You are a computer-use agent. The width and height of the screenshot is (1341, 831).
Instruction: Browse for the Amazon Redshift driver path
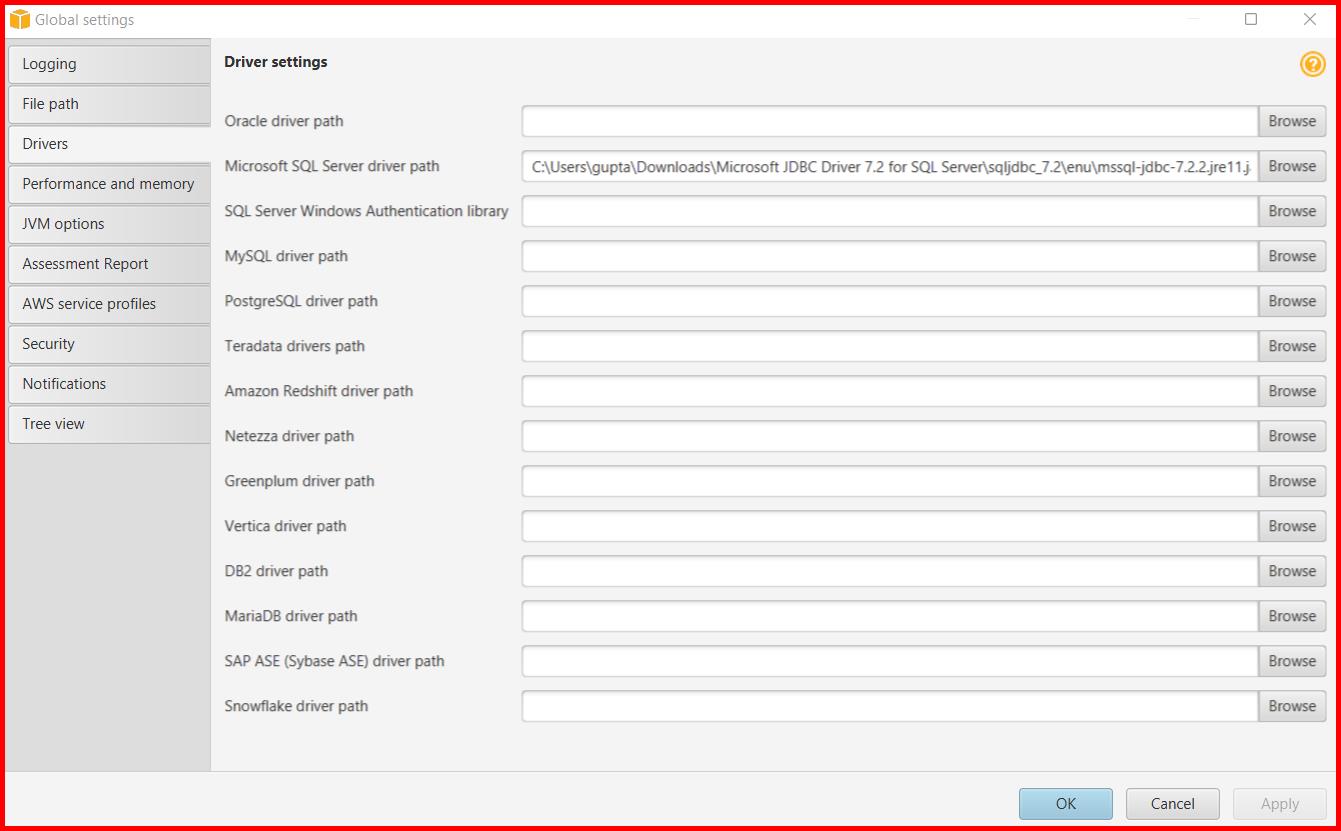coord(1292,391)
